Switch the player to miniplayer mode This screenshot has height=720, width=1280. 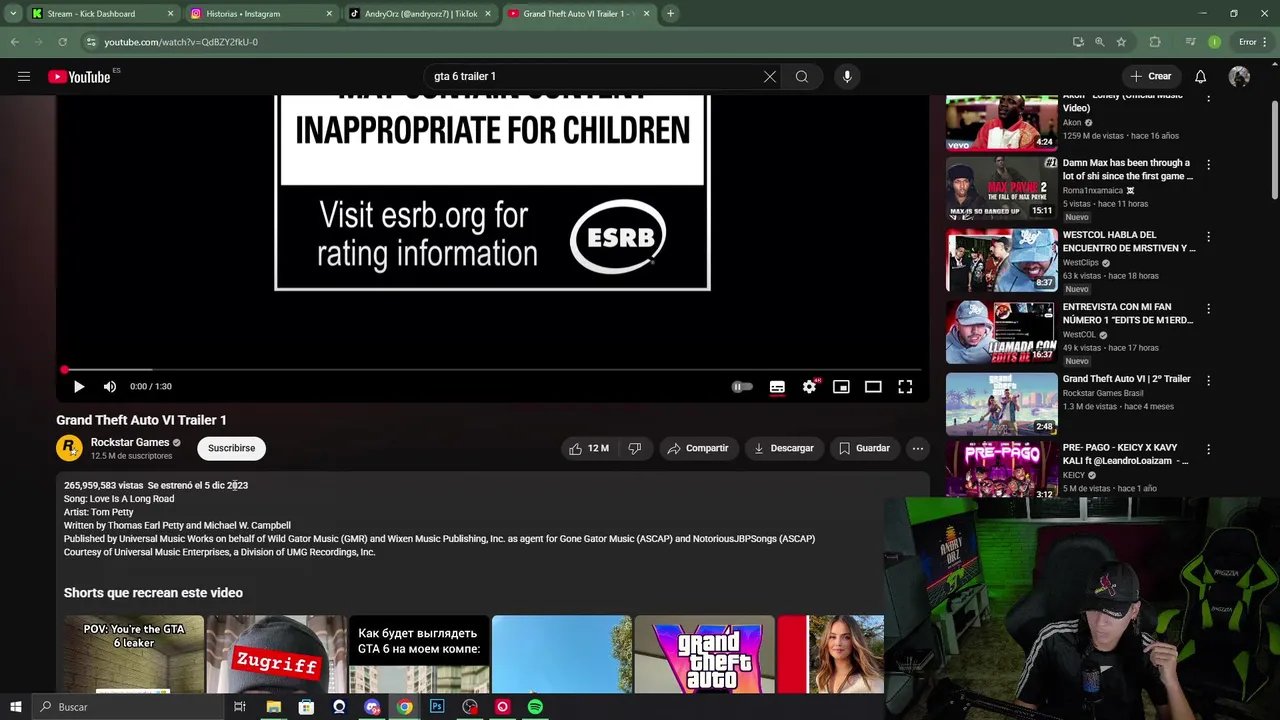tap(841, 386)
